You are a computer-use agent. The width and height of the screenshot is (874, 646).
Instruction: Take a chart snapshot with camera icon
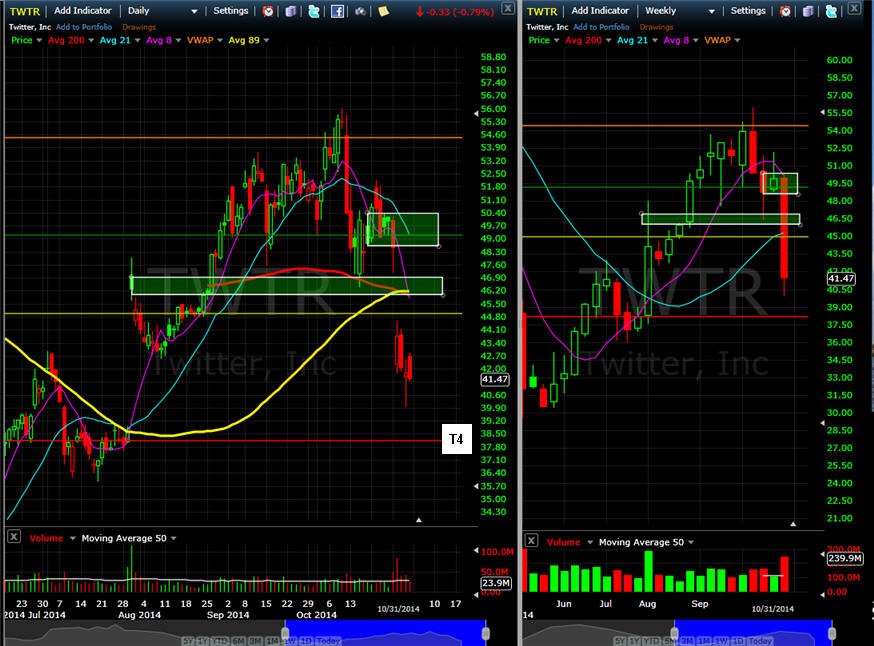(361, 11)
